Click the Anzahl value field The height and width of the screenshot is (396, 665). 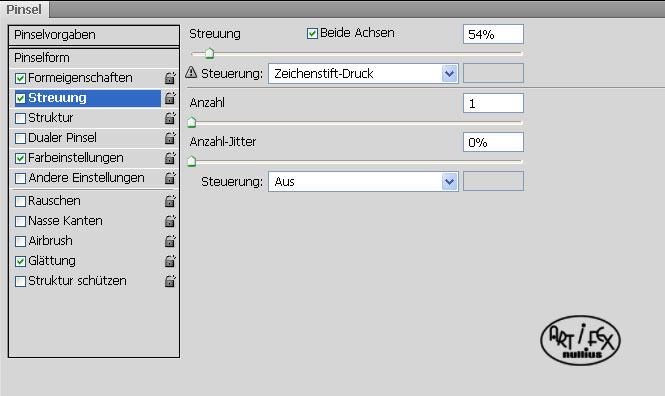(x=493, y=103)
